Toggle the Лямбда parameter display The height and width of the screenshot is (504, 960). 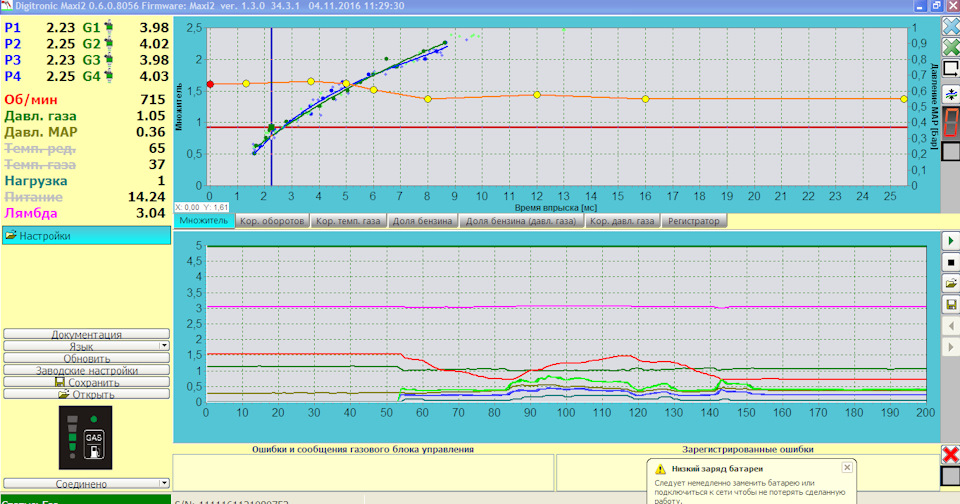pyautogui.click(x=31, y=213)
